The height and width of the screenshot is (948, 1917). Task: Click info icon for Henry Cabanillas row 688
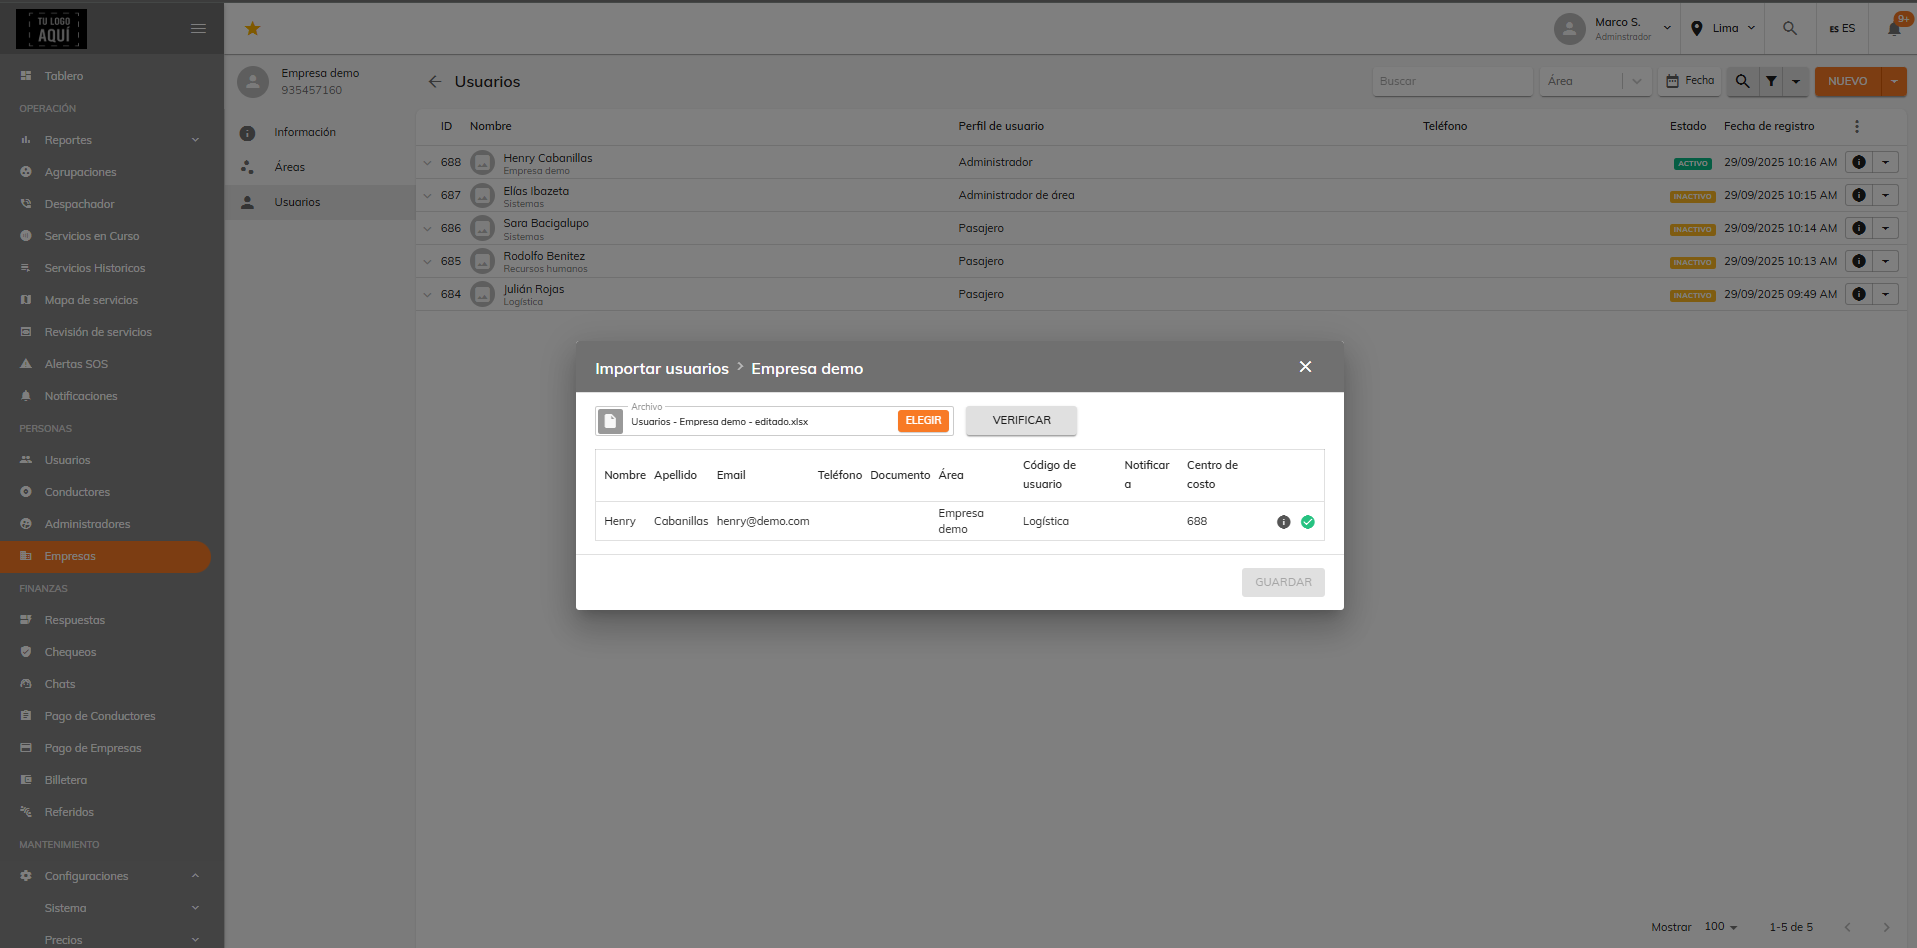coord(1859,162)
